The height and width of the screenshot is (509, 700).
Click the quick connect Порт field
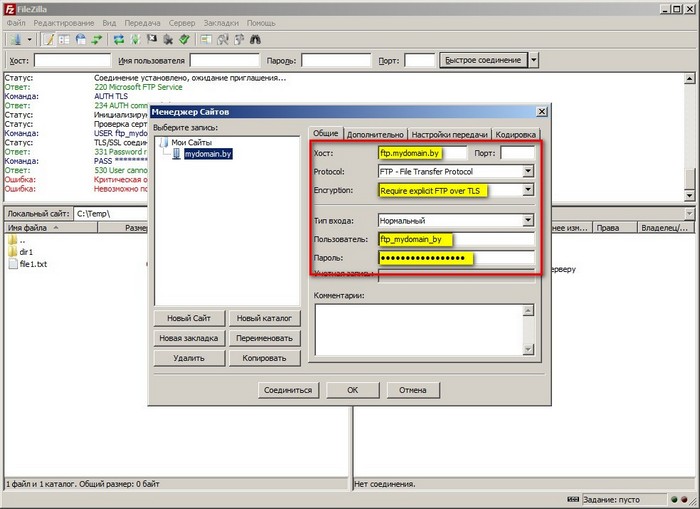point(420,60)
